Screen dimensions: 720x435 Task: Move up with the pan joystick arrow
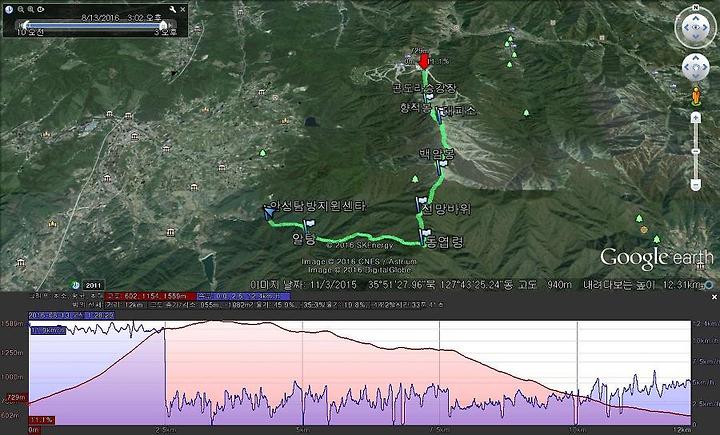[x=696, y=58]
